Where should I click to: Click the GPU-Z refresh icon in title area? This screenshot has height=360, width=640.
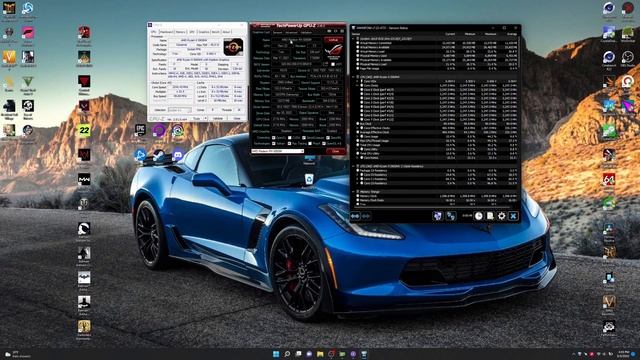click(336, 31)
